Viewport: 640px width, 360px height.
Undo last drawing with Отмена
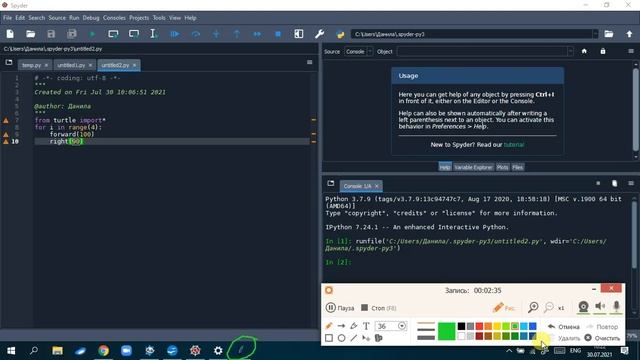(x=564, y=327)
